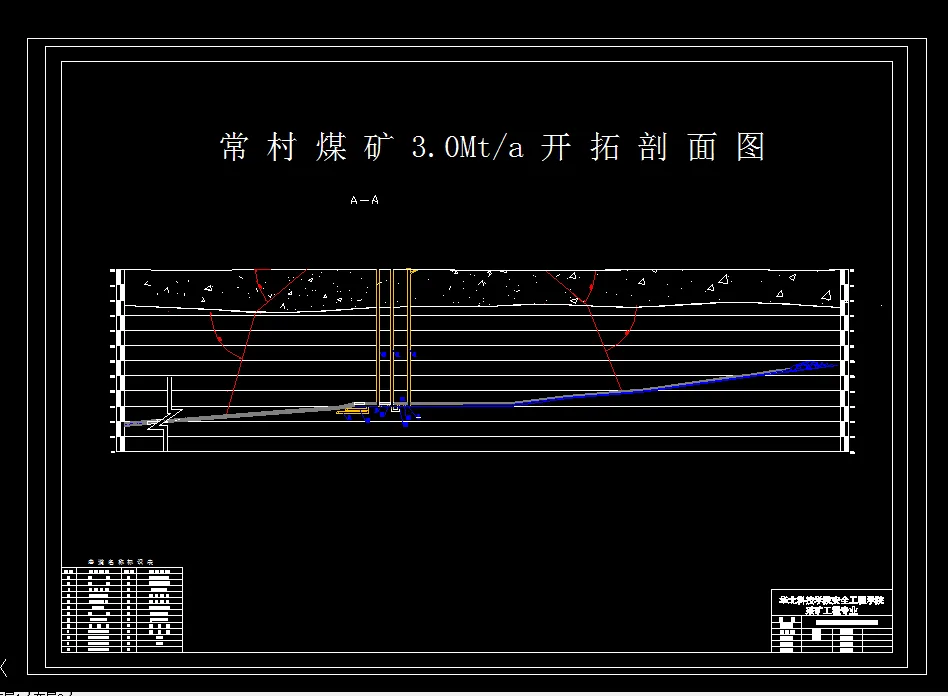Select the right vertical elevation scale bar

846,360
